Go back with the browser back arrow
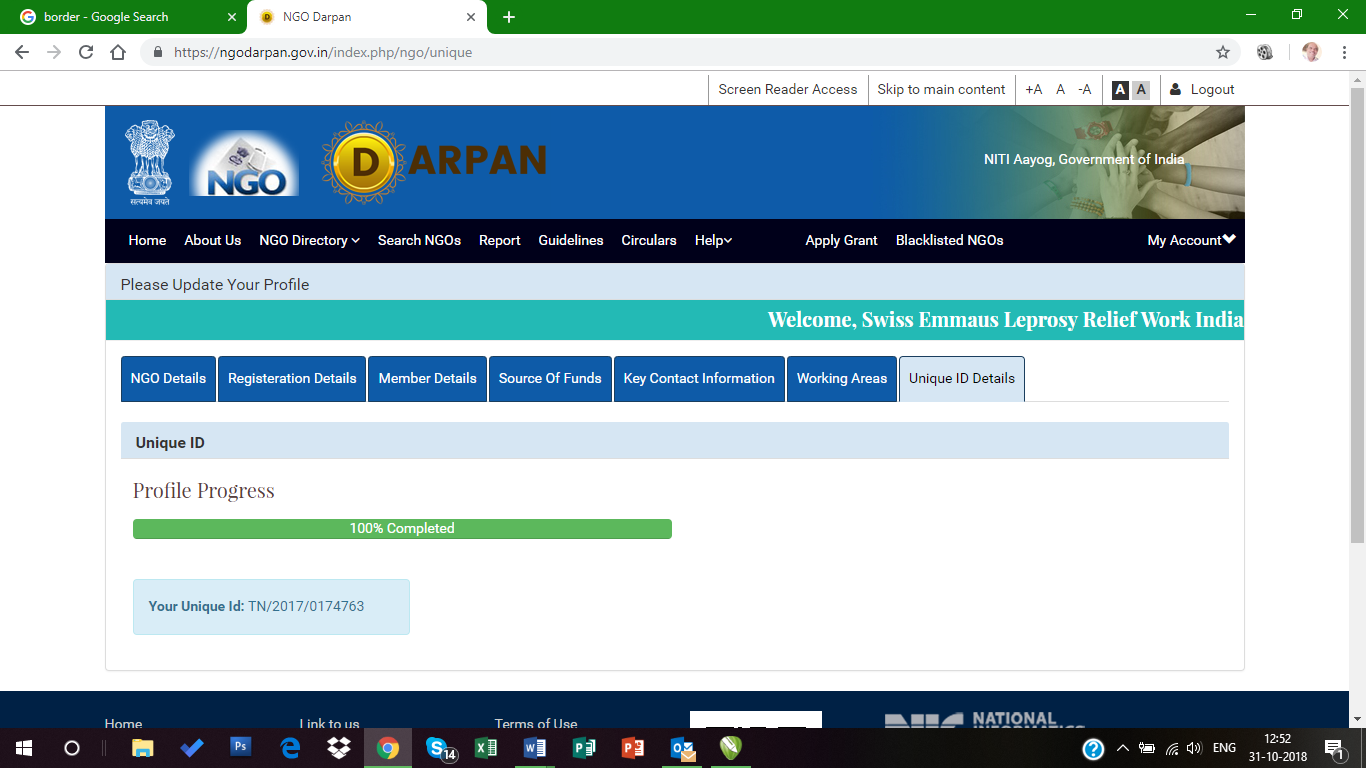This screenshot has height=768, width=1366. pos(22,52)
